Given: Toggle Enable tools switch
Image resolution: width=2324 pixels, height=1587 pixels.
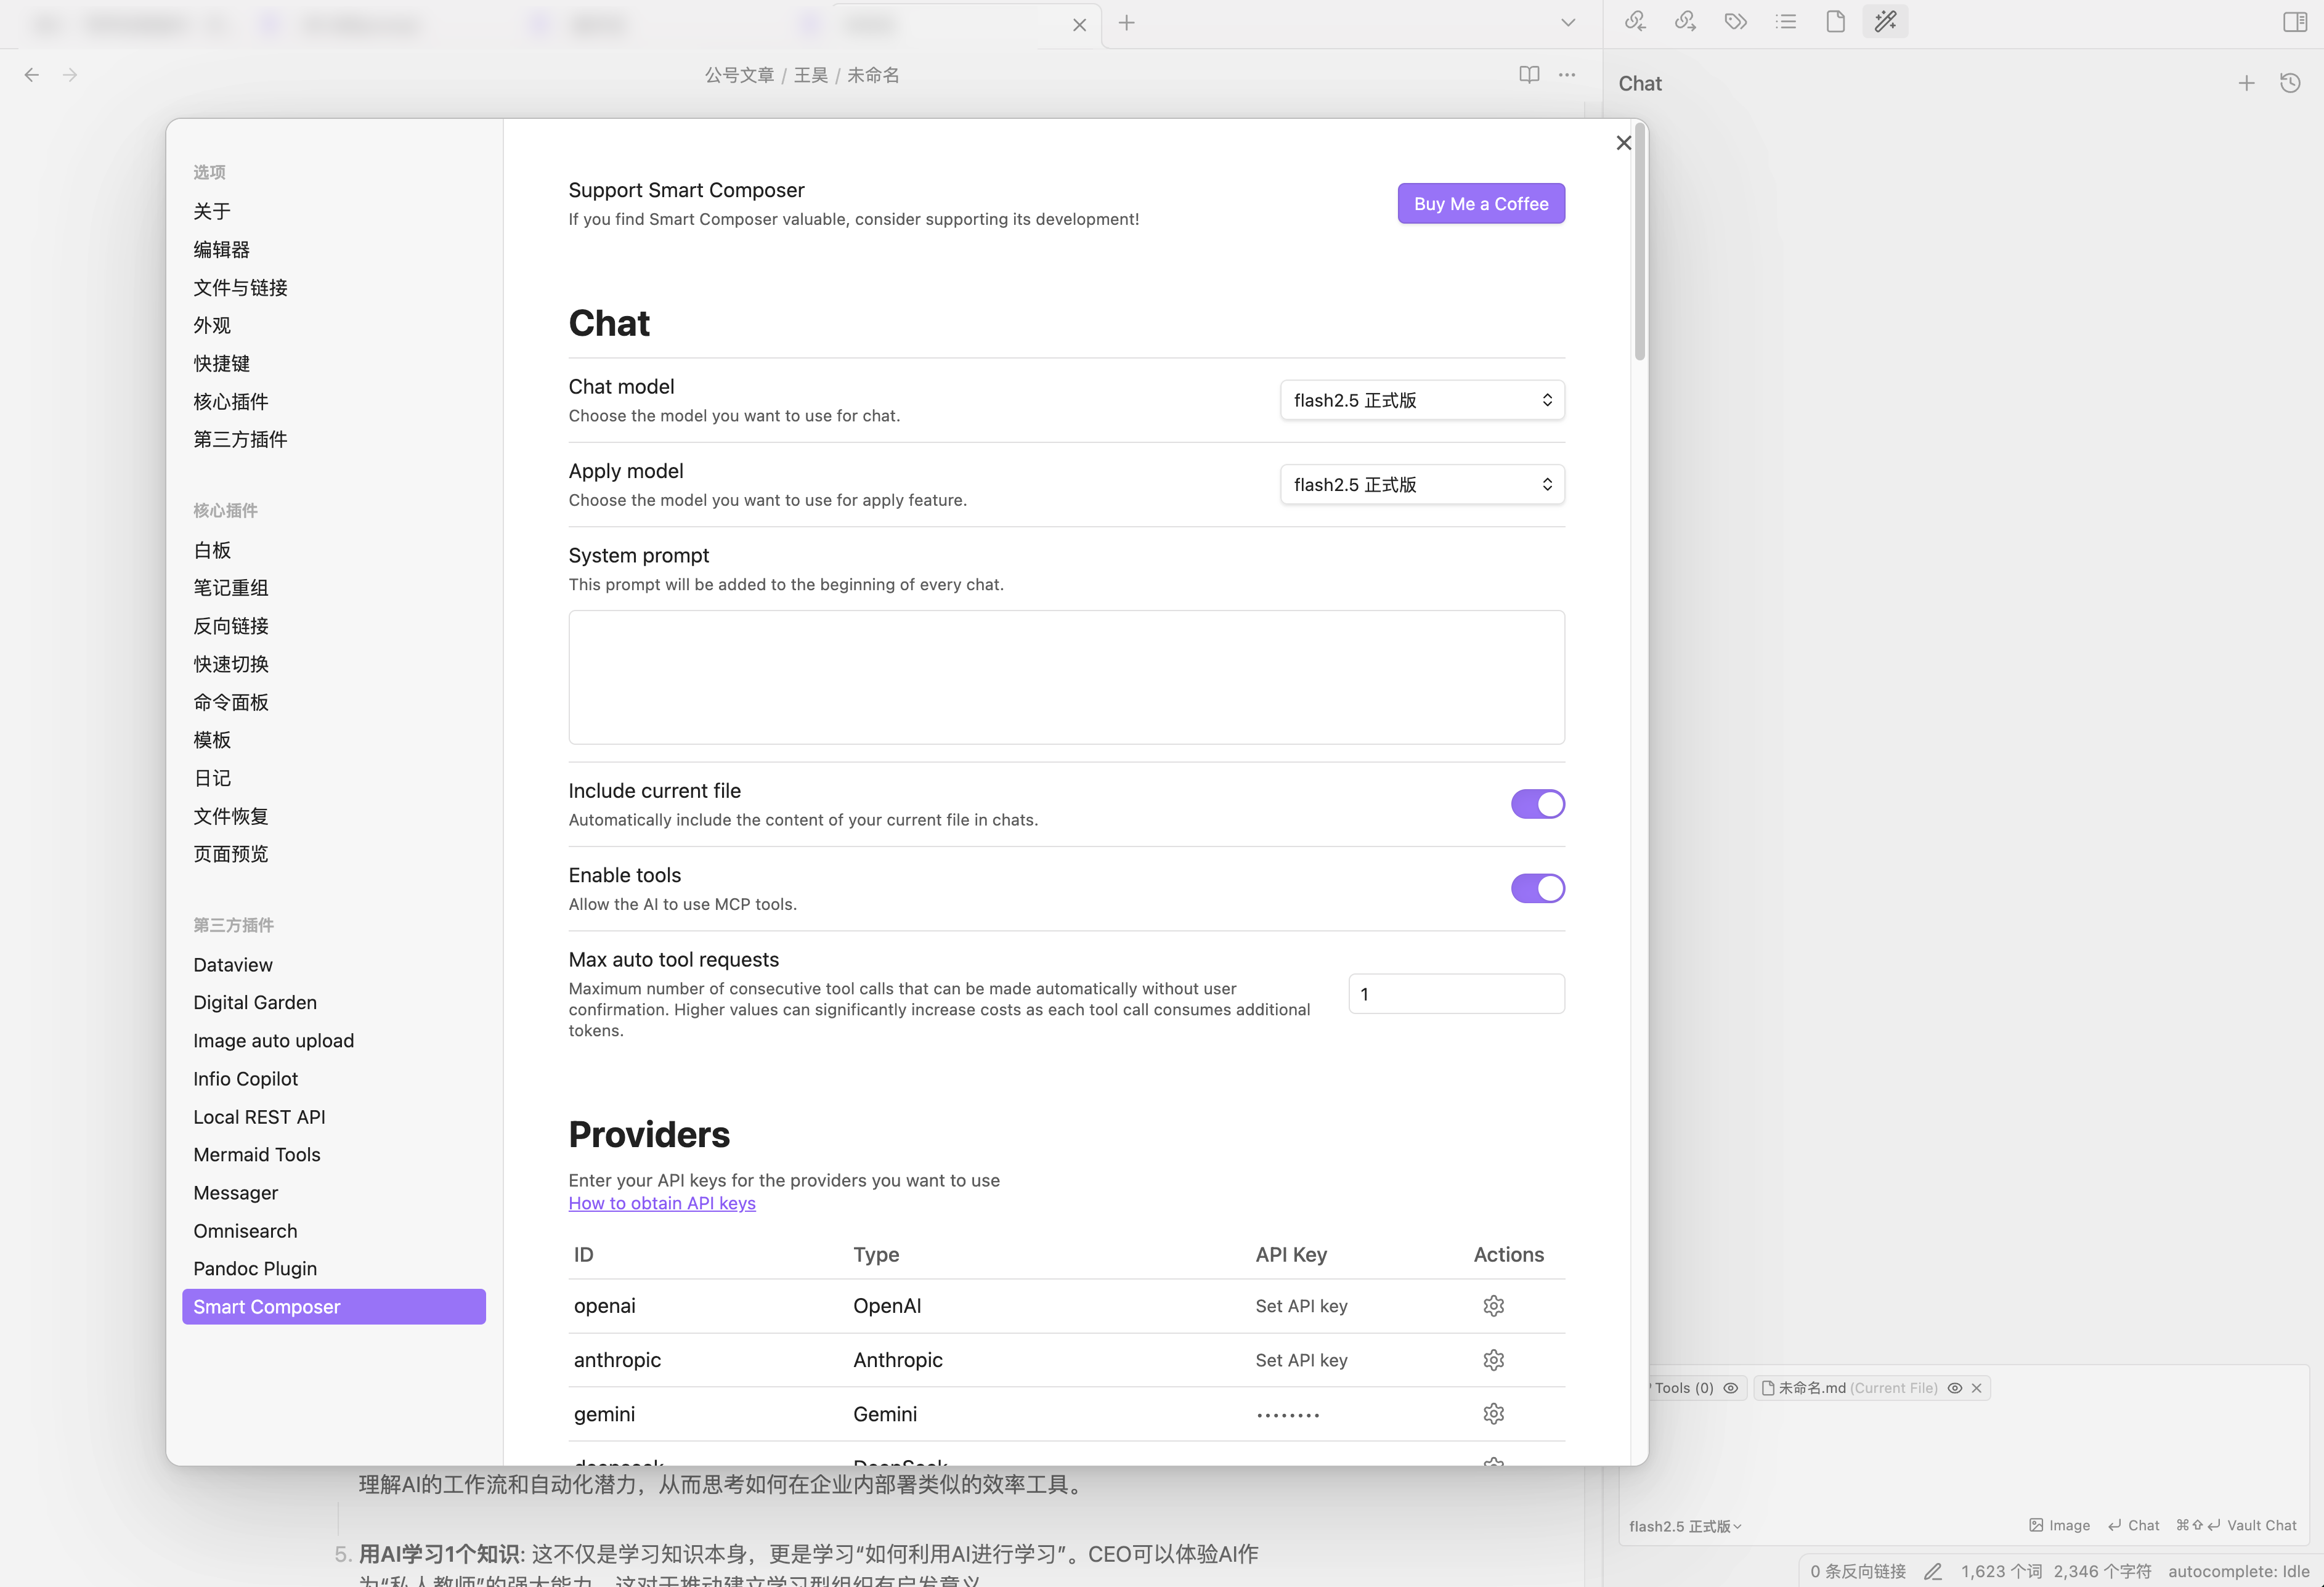Looking at the screenshot, I should 1537,888.
